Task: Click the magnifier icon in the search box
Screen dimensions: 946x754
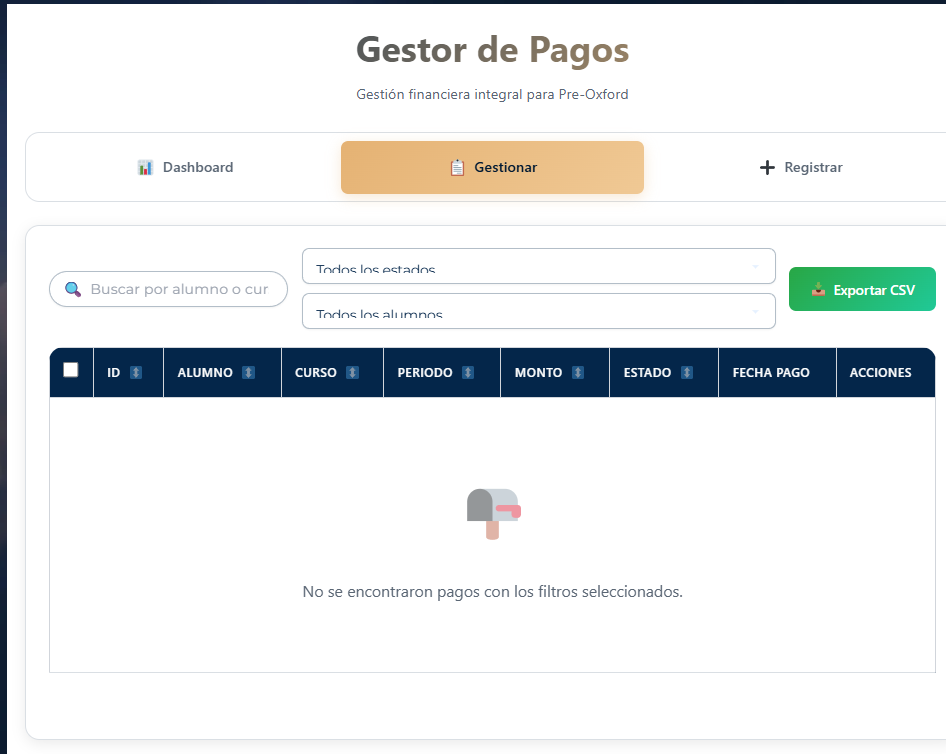Action: [x=72, y=289]
